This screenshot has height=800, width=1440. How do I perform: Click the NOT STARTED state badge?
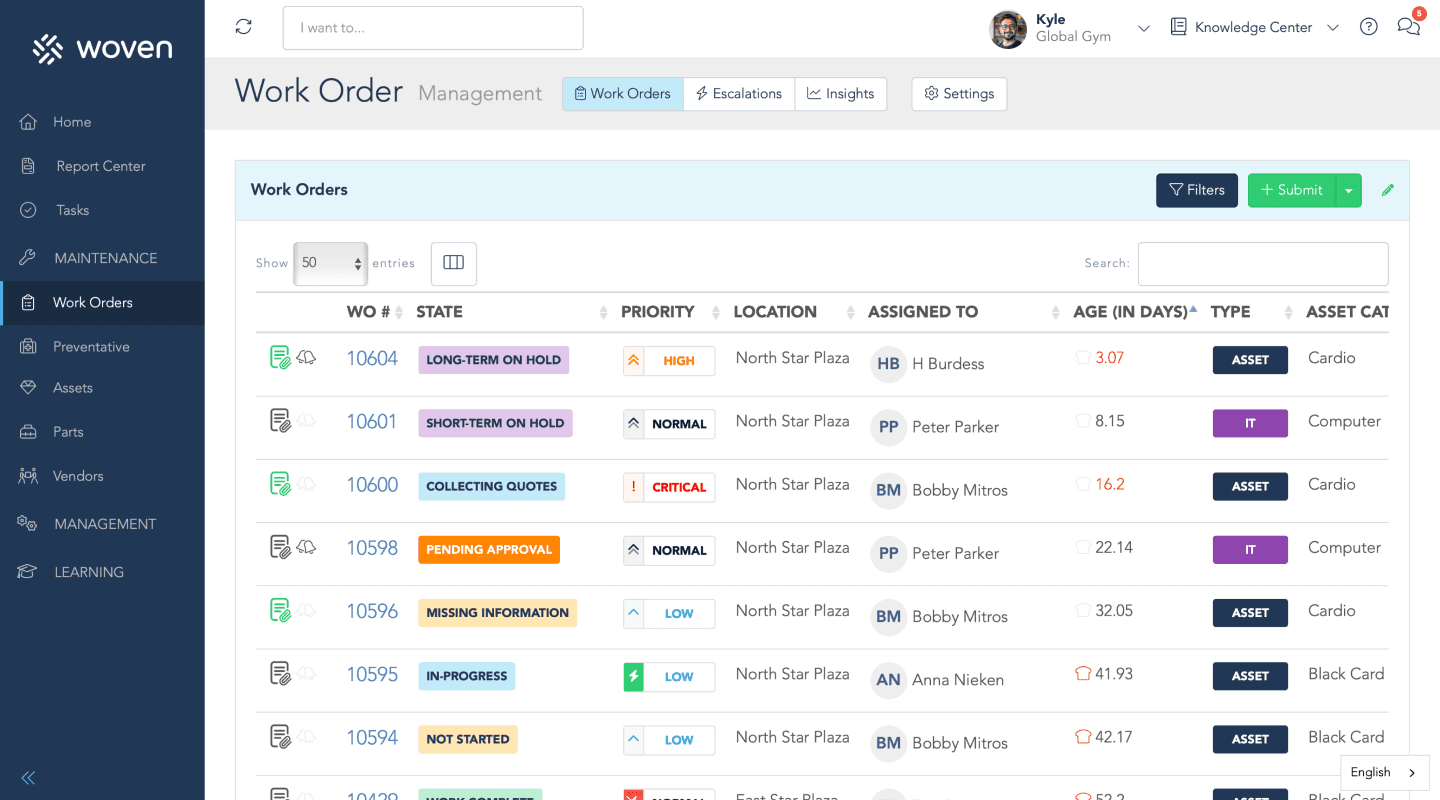[x=468, y=739]
